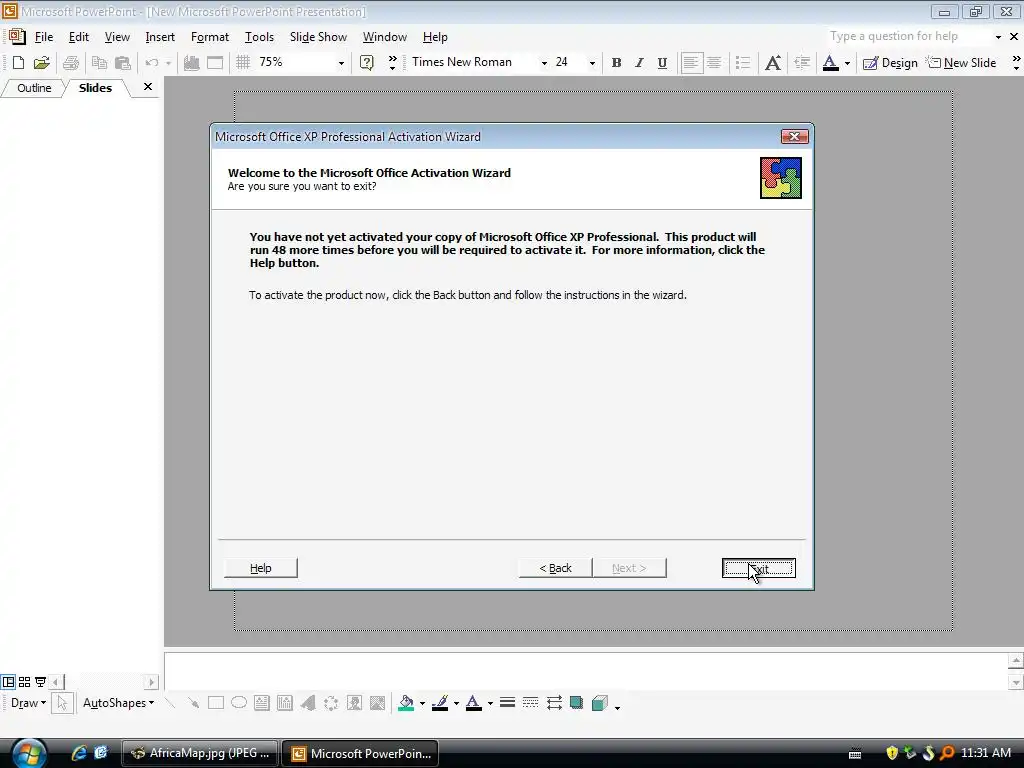Select the Line drawing tool
The height and width of the screenshot is (768, 1024).
click(x=170, y=703)
